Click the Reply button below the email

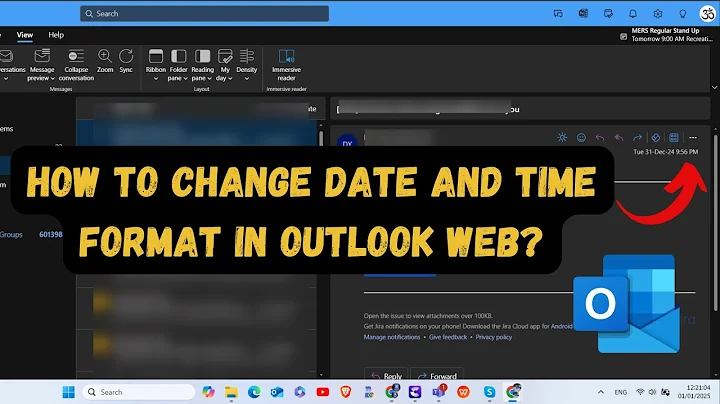[387, 376]
